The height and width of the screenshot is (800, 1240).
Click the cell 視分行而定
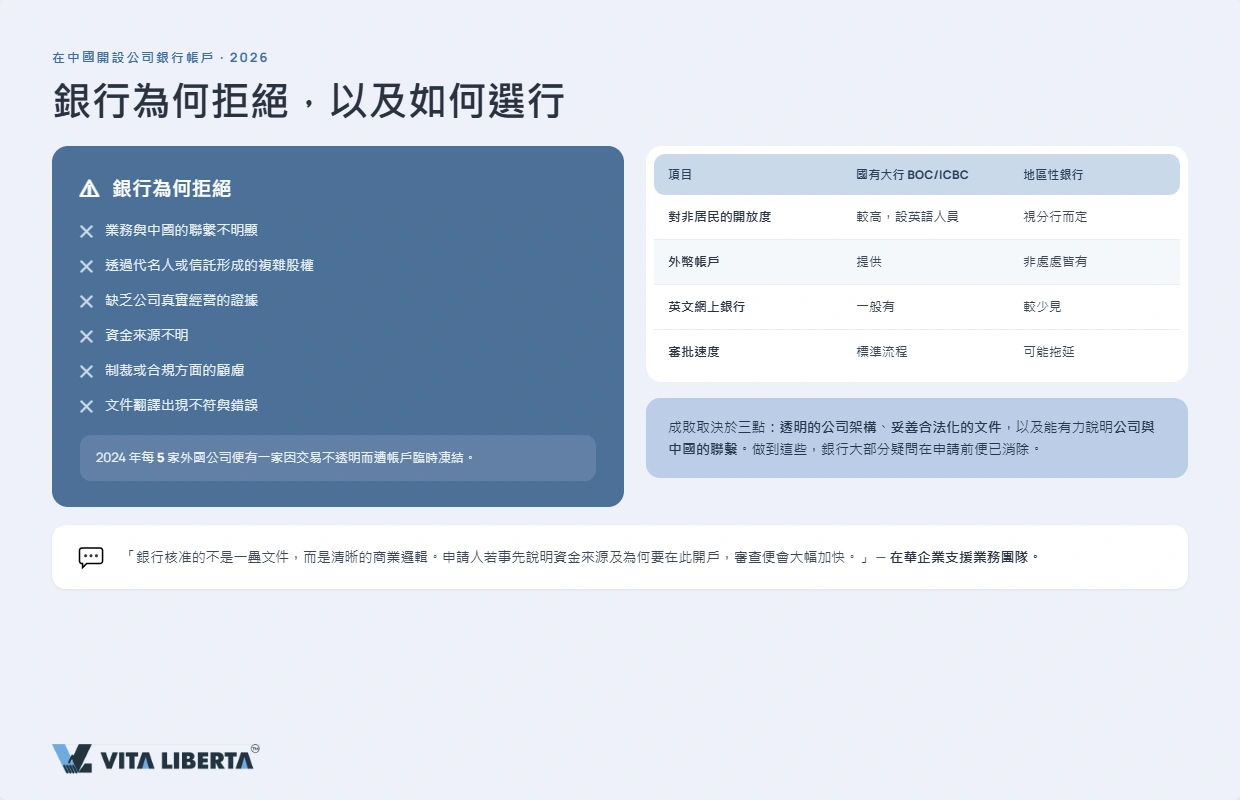click(1055, 217)
